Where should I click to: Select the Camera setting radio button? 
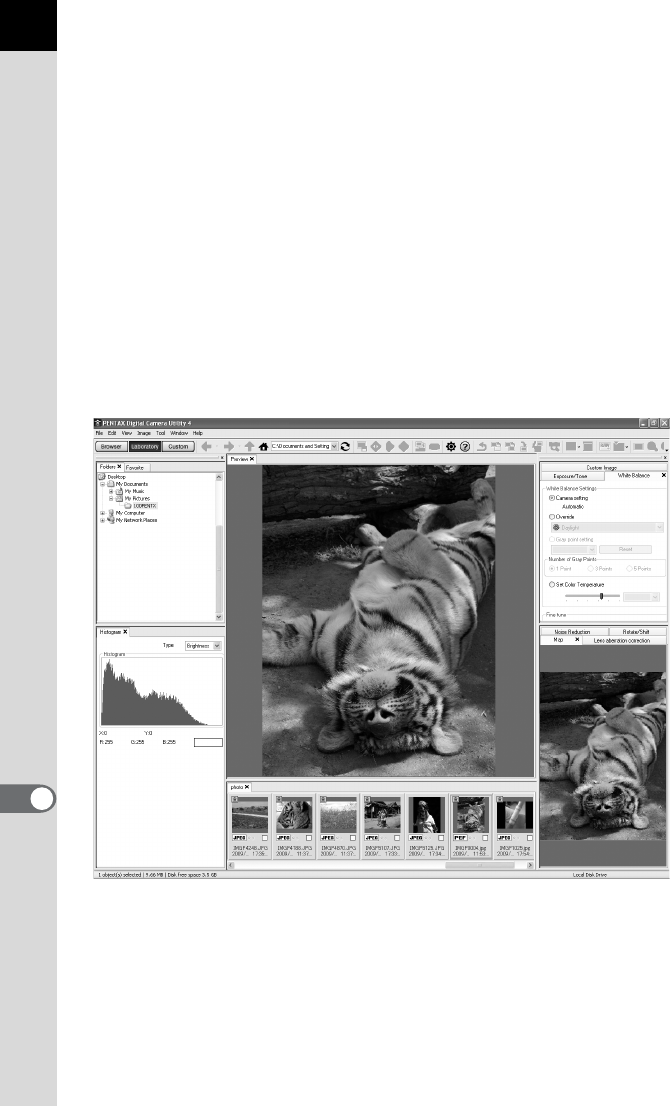pos(552,498)
